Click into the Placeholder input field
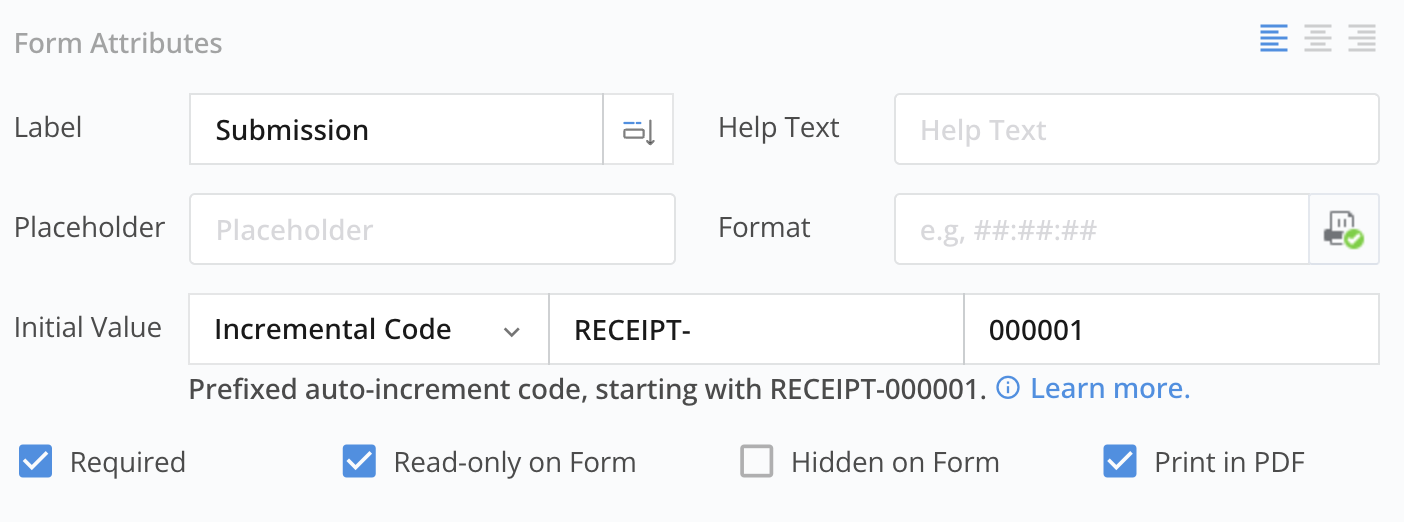The image size is (1404, 522). click(x=432, y=229)
